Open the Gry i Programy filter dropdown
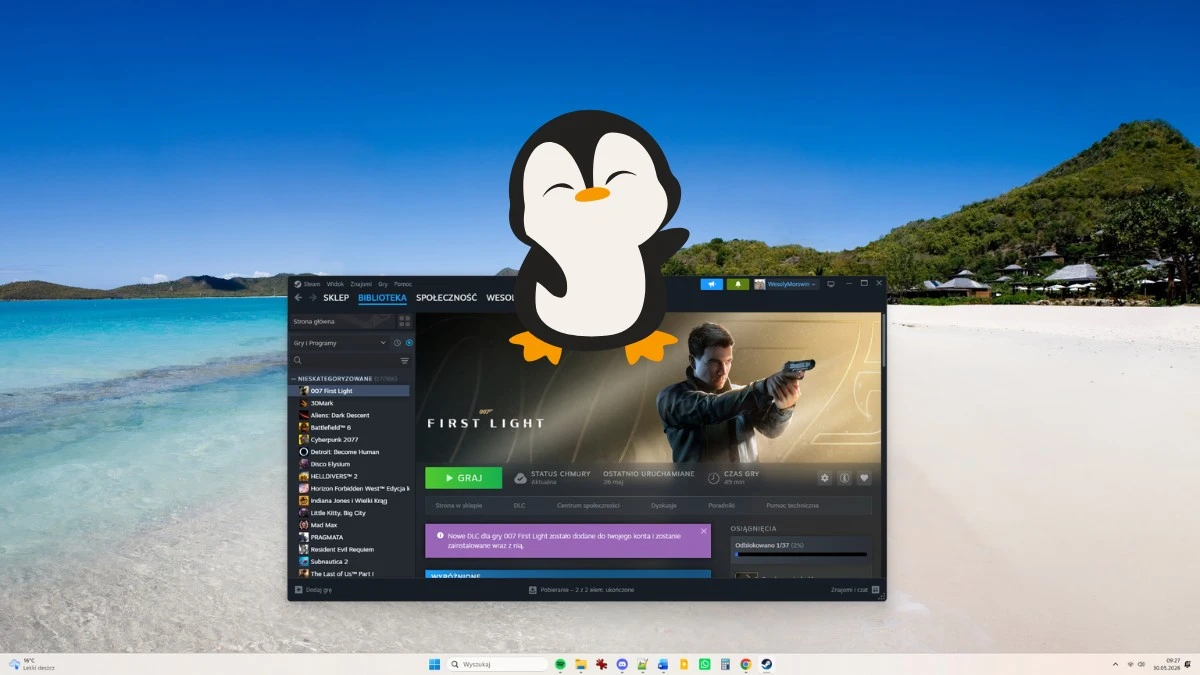The height and width of the screenshot is (675, 1200). pos(339,343)
